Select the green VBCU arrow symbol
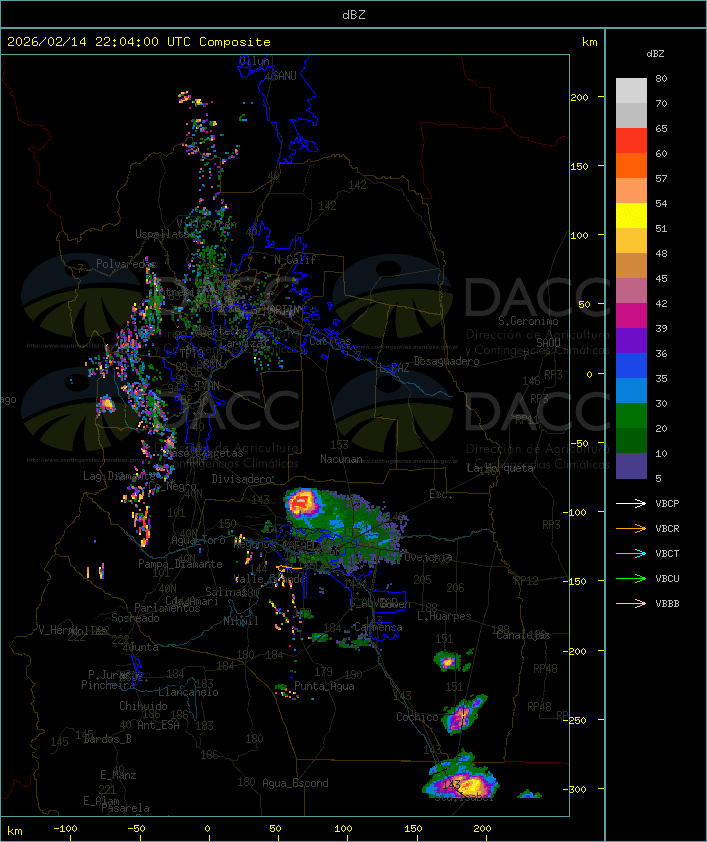 [631, 578]
